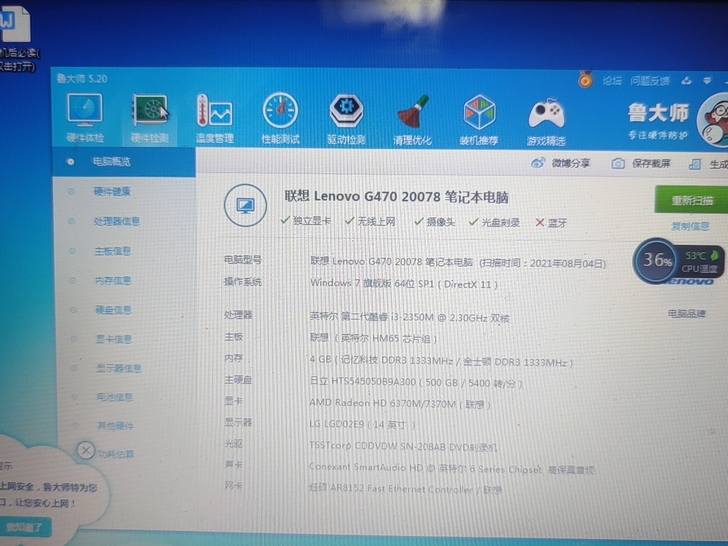Click the green 重新扫描 rescan button
728x546 pixels.
[691, 200]
